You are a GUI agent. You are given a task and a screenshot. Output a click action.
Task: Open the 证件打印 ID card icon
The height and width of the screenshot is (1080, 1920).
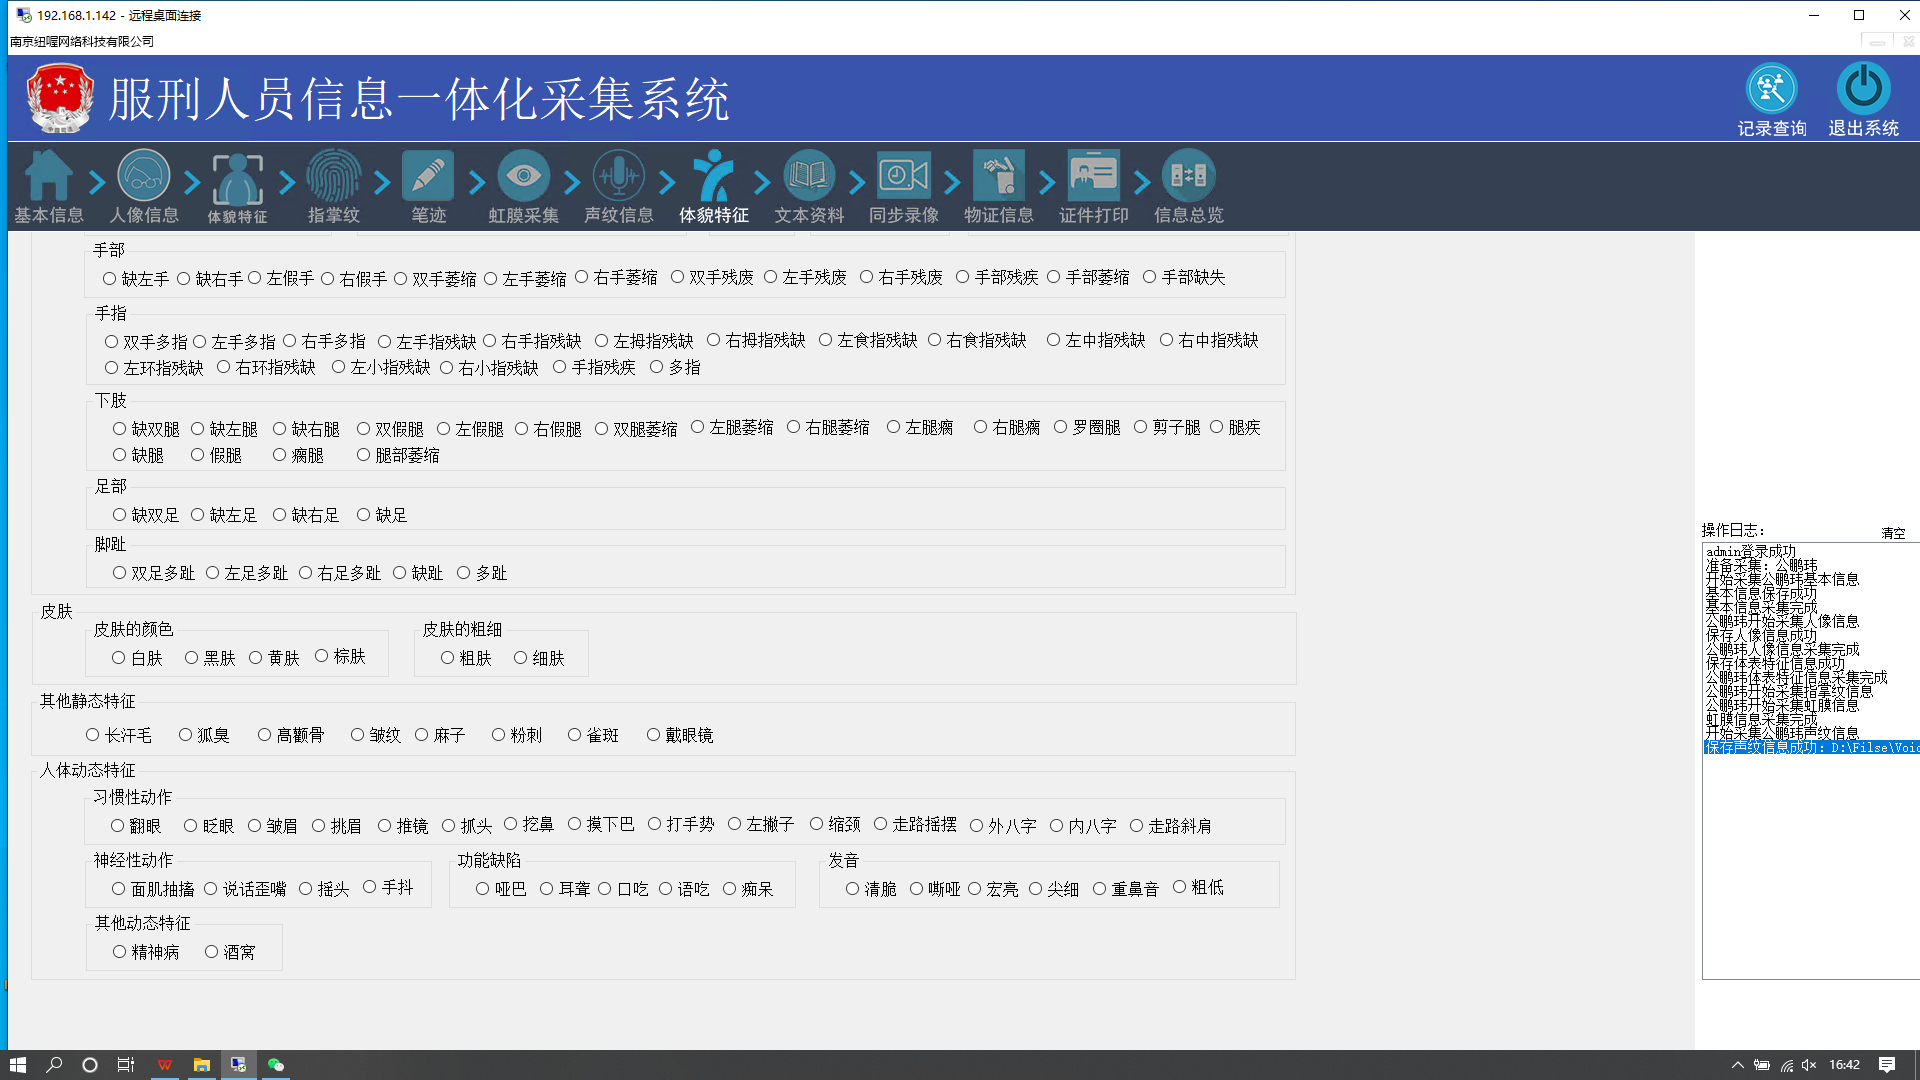(1093, 177)
